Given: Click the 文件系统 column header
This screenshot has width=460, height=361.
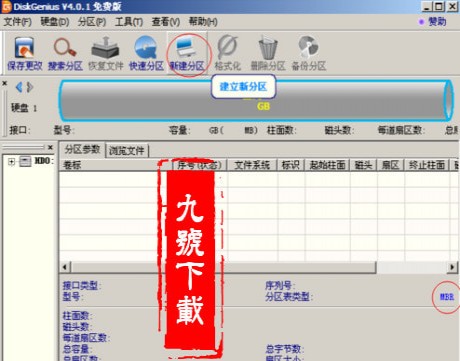Looking at the screenshot, I should click(x=252, y=165).
